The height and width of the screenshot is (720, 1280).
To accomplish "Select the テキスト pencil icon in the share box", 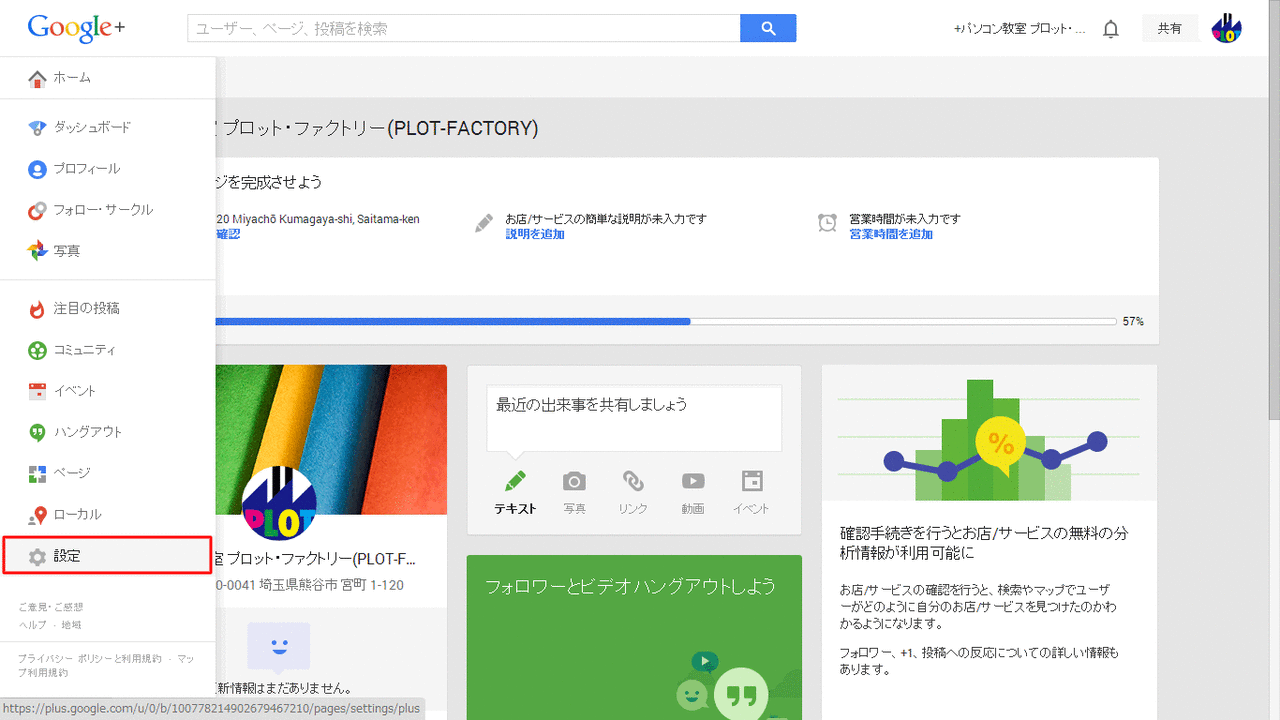I will pyautogui.click(x=515, y=481).
